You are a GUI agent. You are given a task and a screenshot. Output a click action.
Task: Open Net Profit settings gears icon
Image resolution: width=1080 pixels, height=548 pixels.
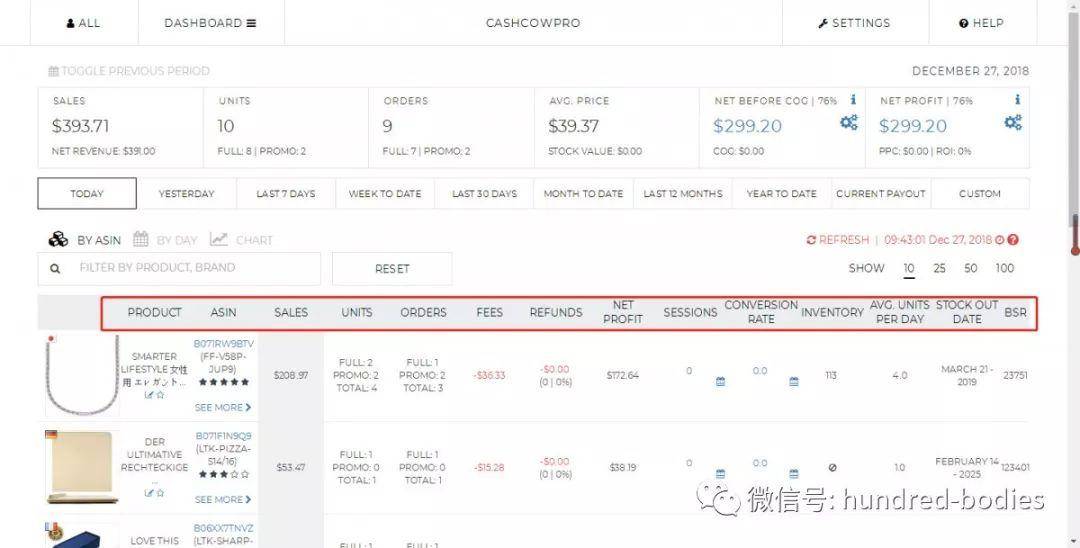tap(1013, 123)
